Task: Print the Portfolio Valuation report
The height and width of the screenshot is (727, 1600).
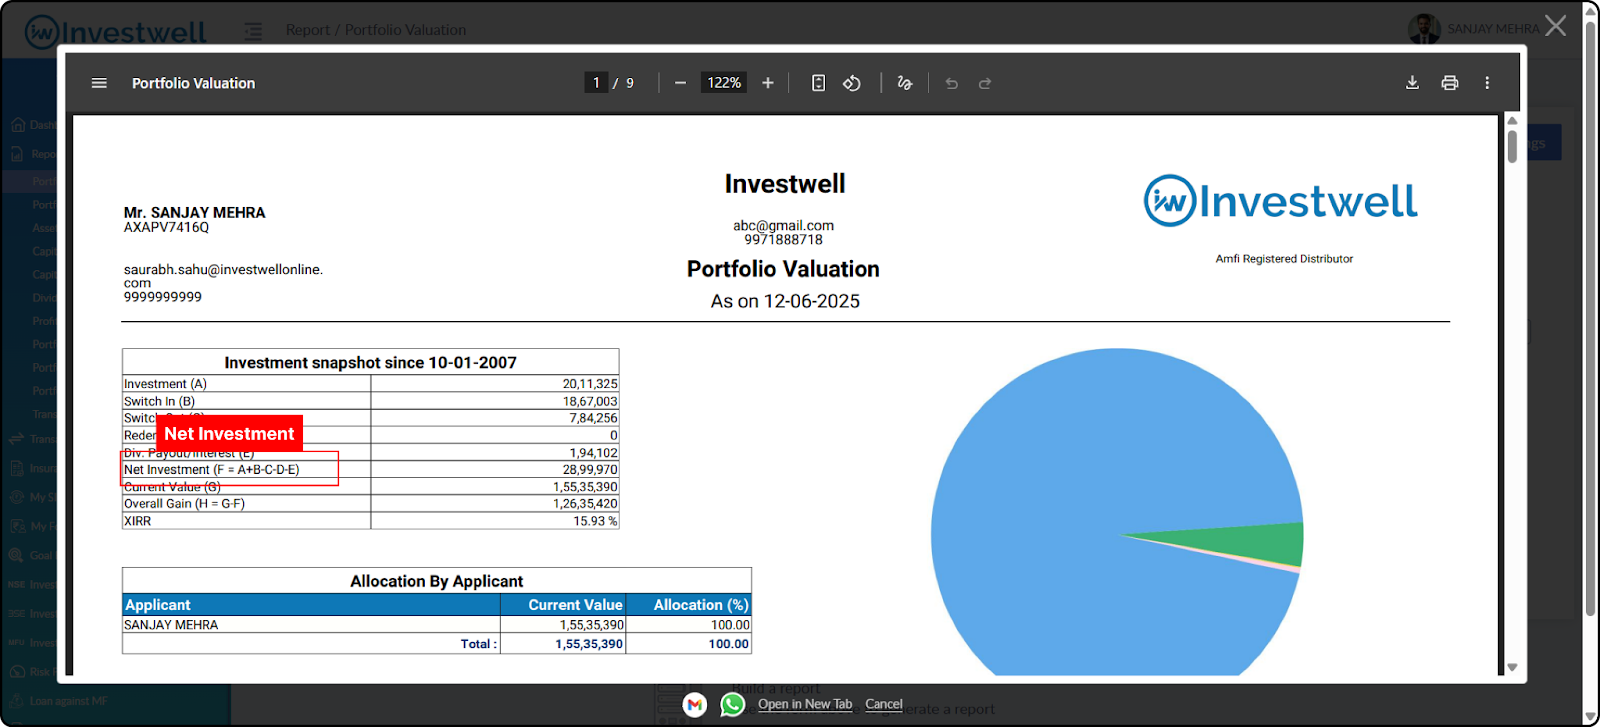Action: pos(1450,83)
